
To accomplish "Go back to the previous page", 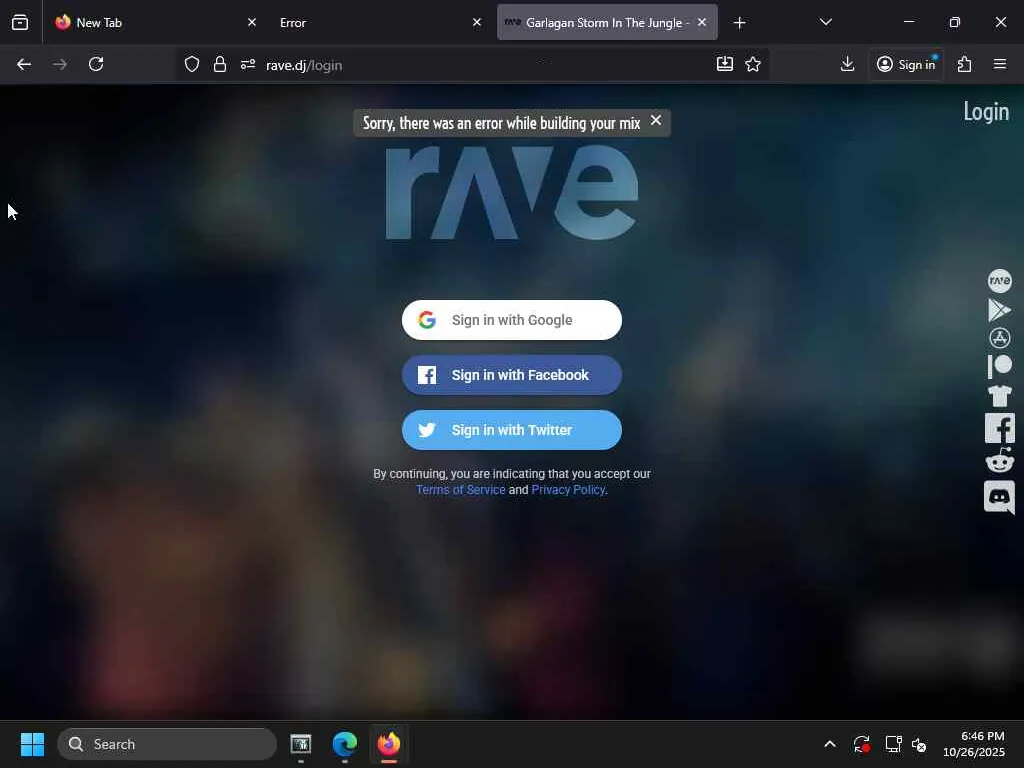I will click(24, 64).
